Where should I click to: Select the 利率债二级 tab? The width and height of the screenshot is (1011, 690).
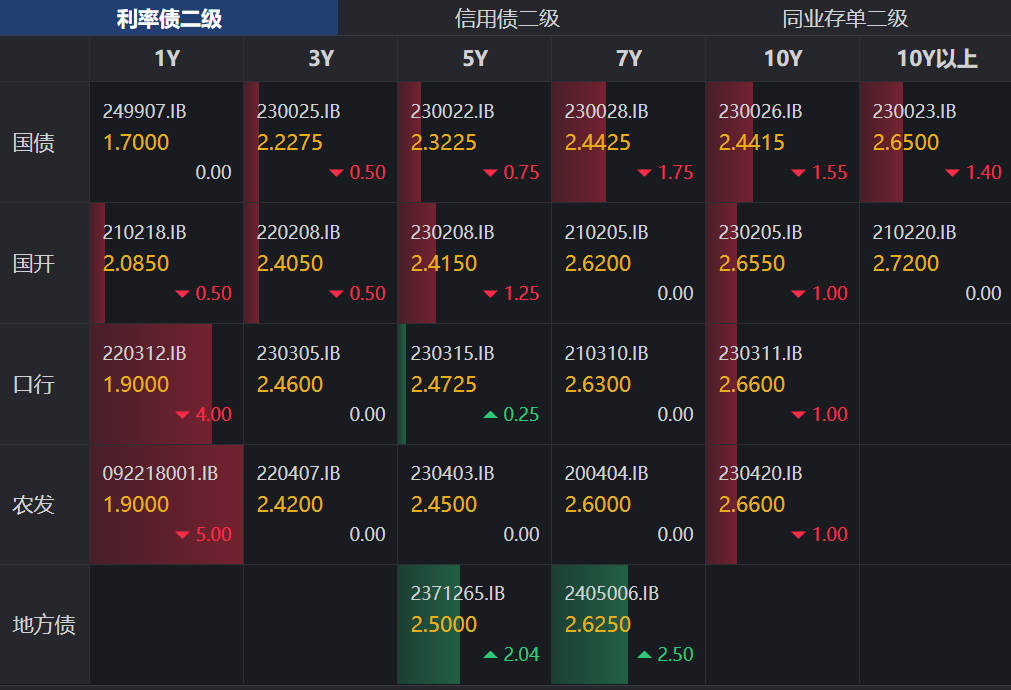click(168, 18)
